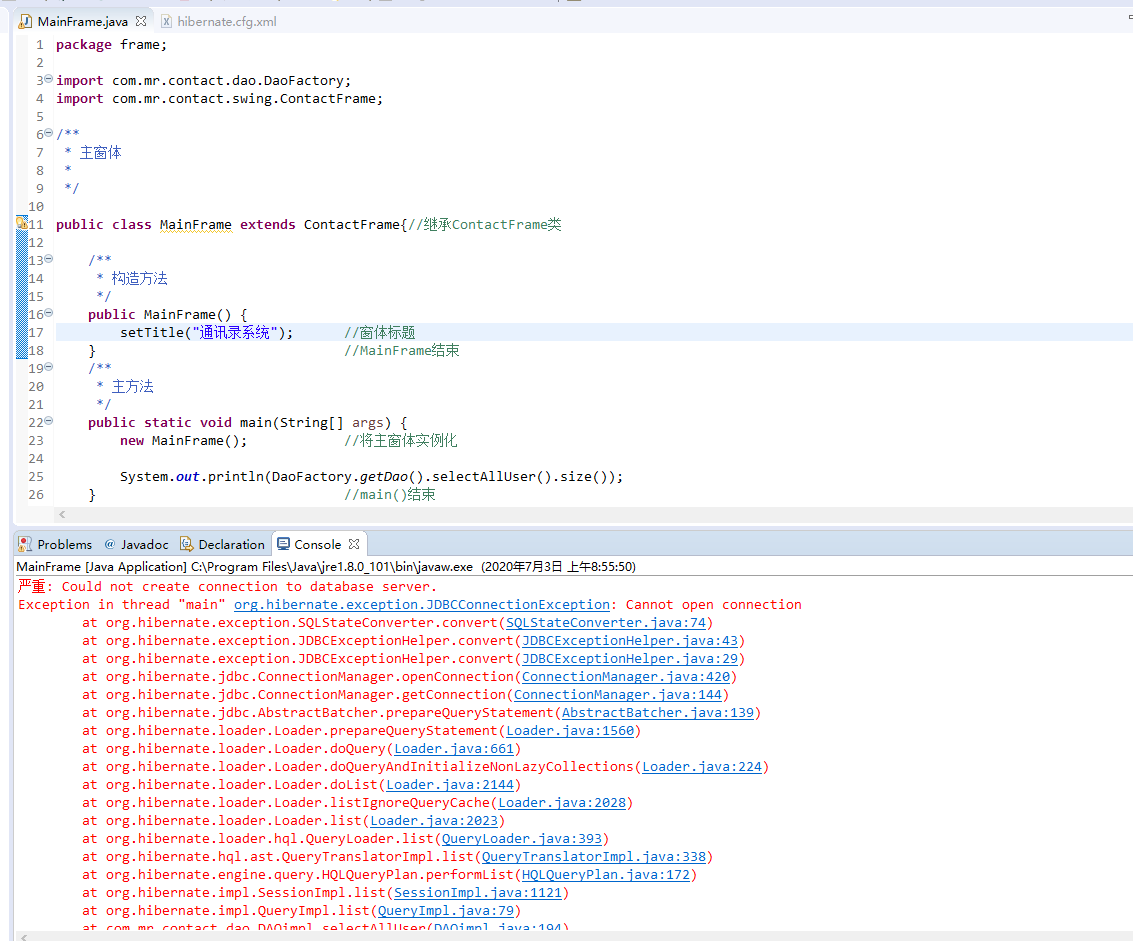
Task: Open the Javadoc tab
Action: (x=145, y=544)
